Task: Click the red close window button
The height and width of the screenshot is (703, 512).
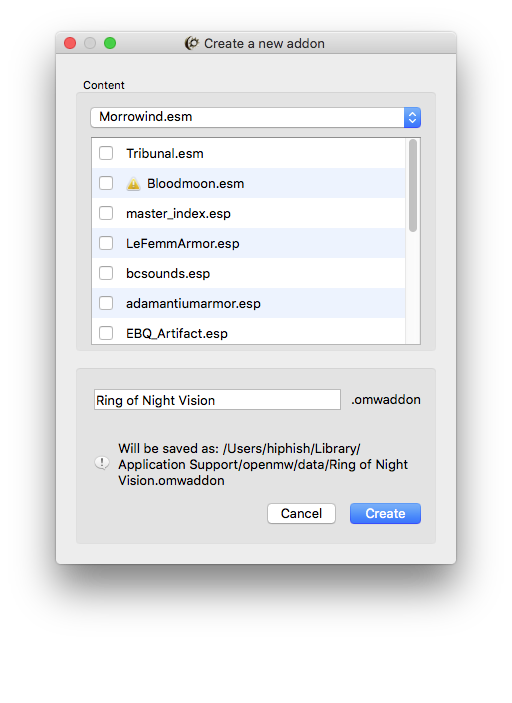Action: [70, 43]
